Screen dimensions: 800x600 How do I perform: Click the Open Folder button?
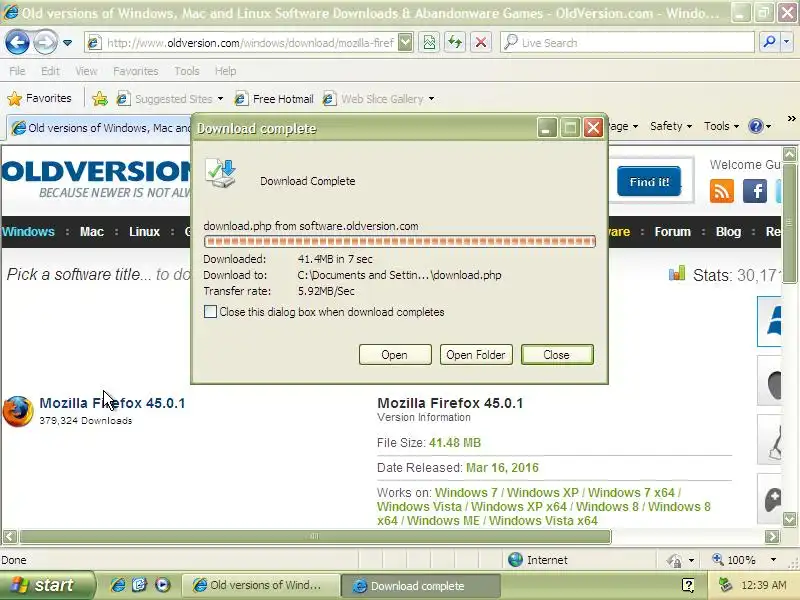pos(476,355)
